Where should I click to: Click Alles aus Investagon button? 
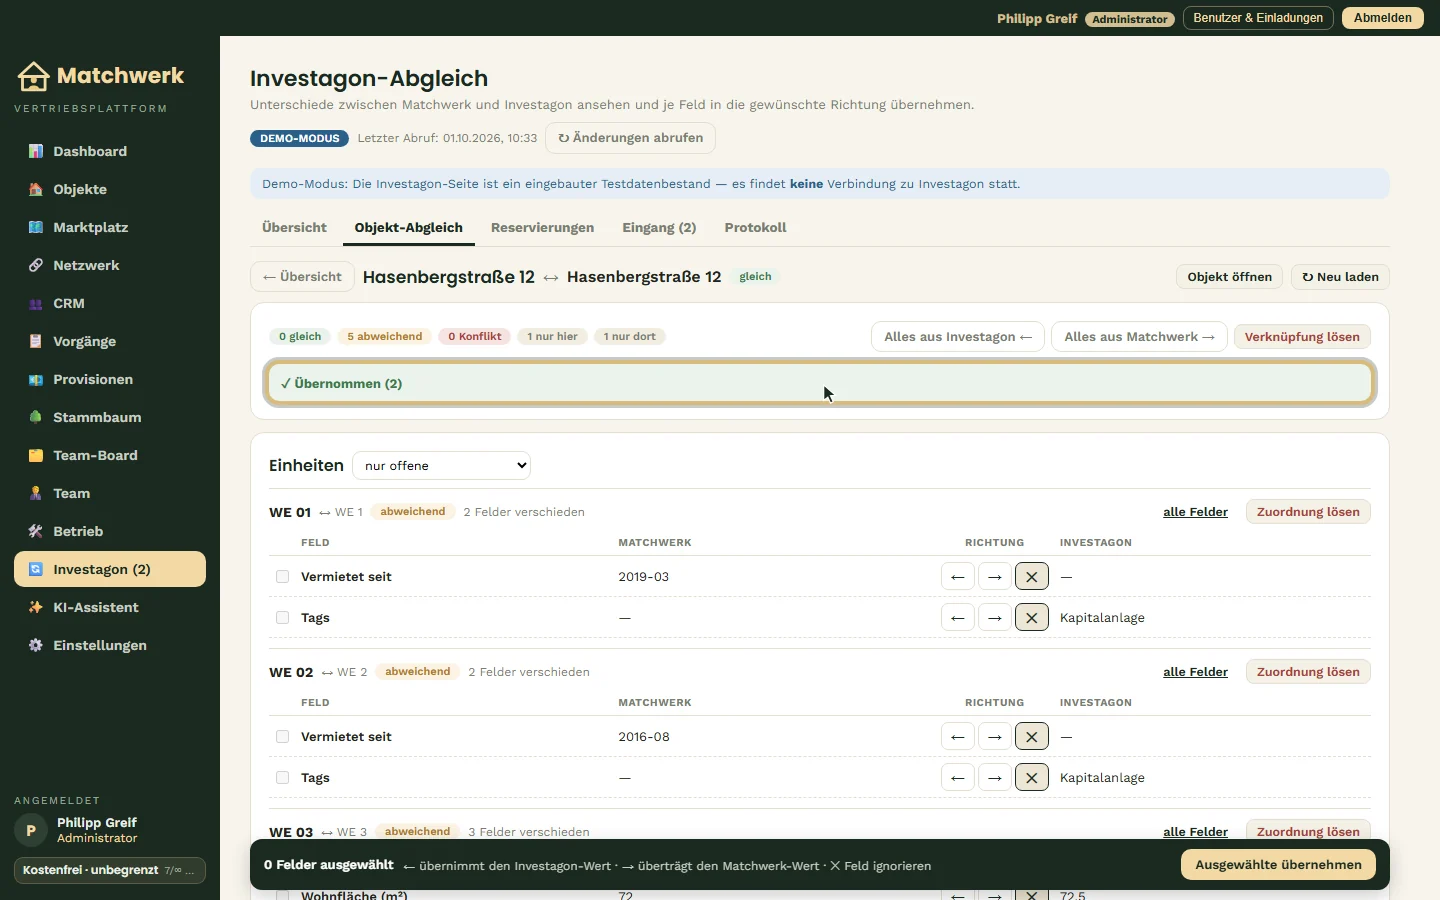958,337
